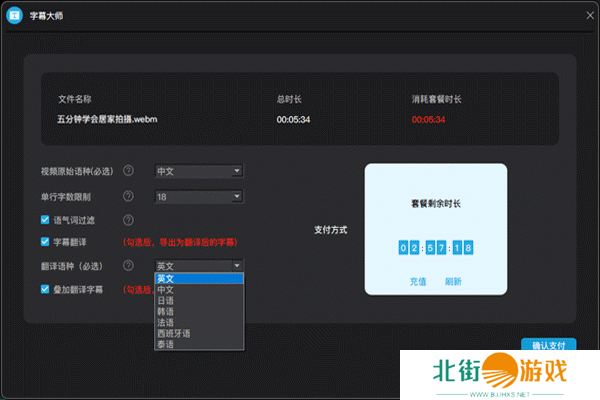
Task: Click help icon beside 视频原始语种
Action: tap(128, 171)
